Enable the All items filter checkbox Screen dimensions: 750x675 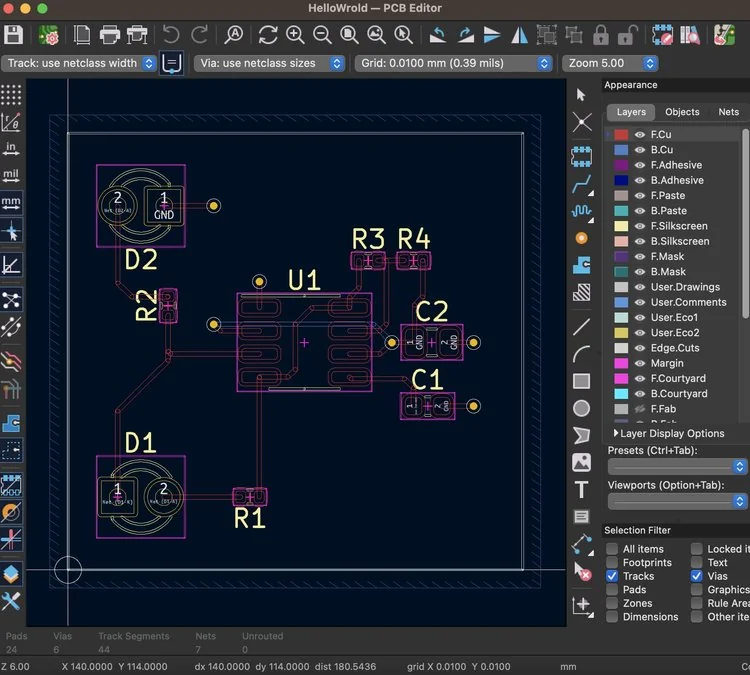(612, 549)
